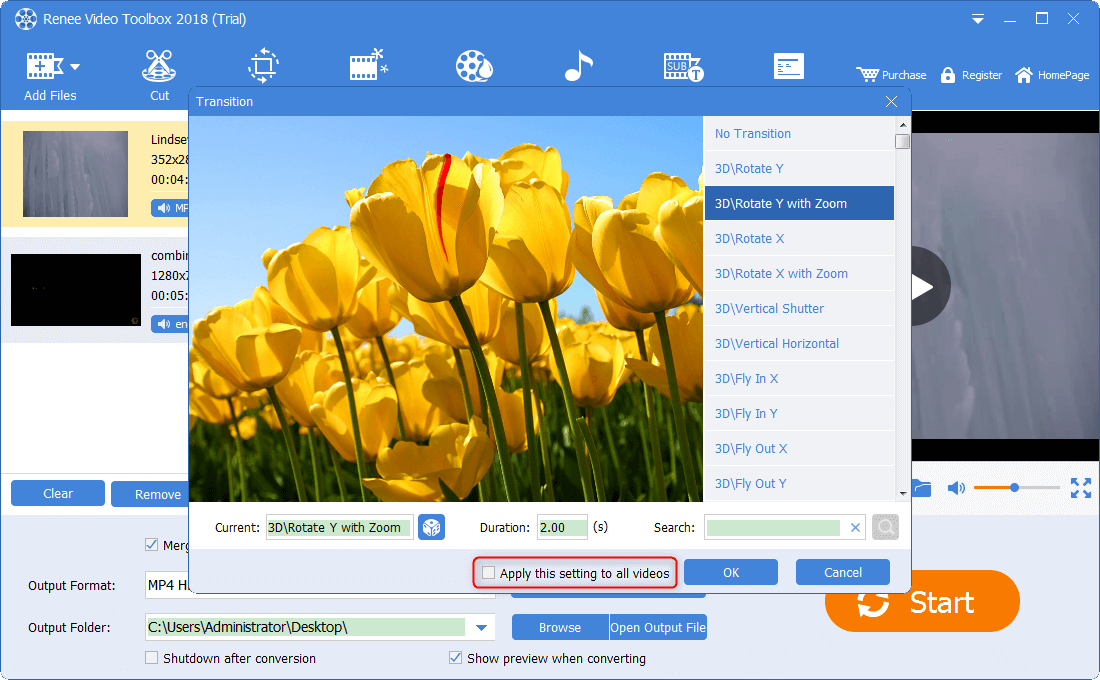Click the random transition dice icon
This screenshot has height=680, width=1100.
[x=431, y=528]
